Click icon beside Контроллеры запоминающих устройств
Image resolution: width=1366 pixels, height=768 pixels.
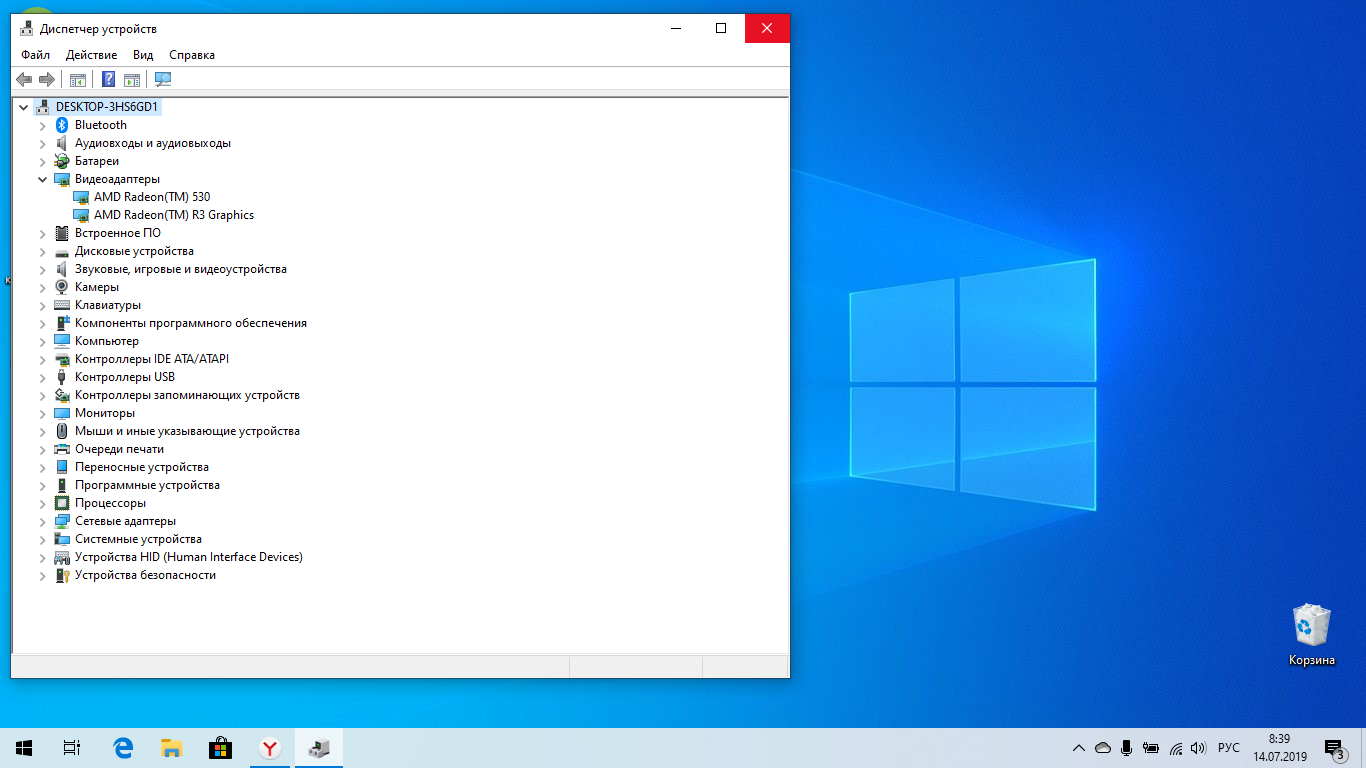pos(62,395)
